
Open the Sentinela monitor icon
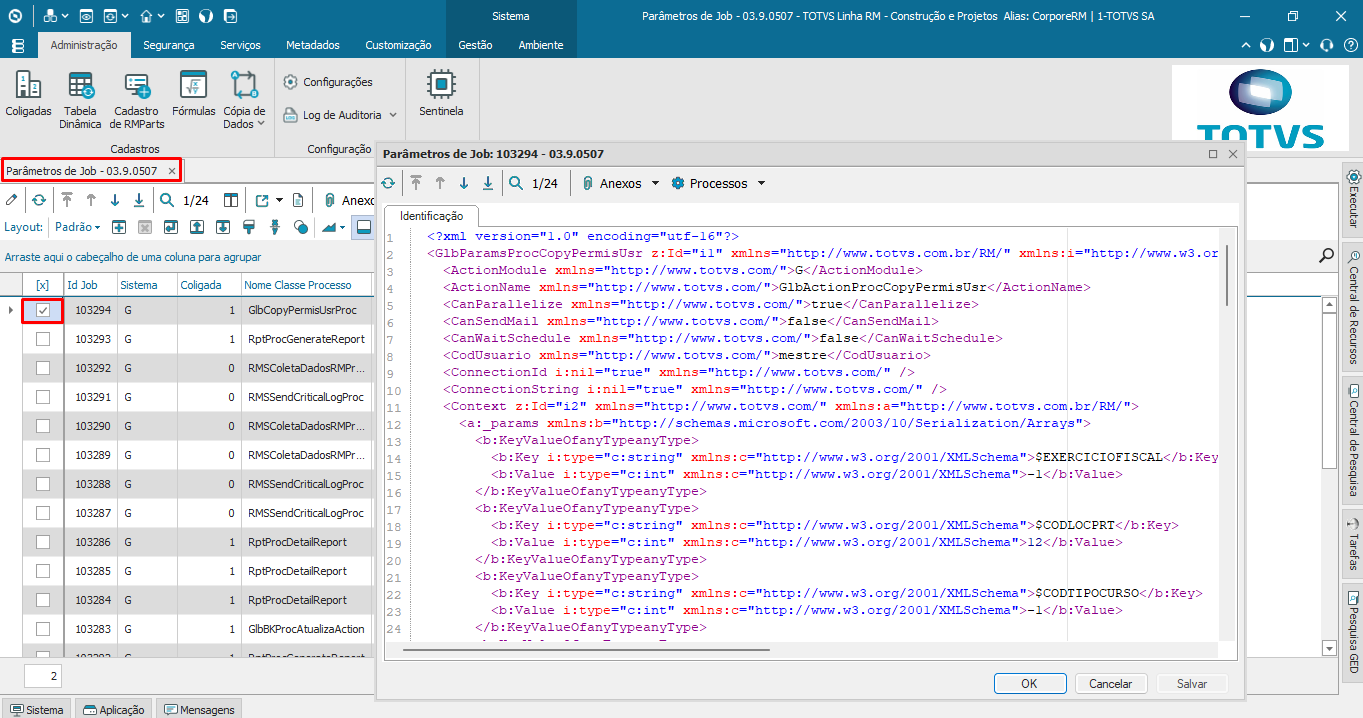tap(441, 95)
